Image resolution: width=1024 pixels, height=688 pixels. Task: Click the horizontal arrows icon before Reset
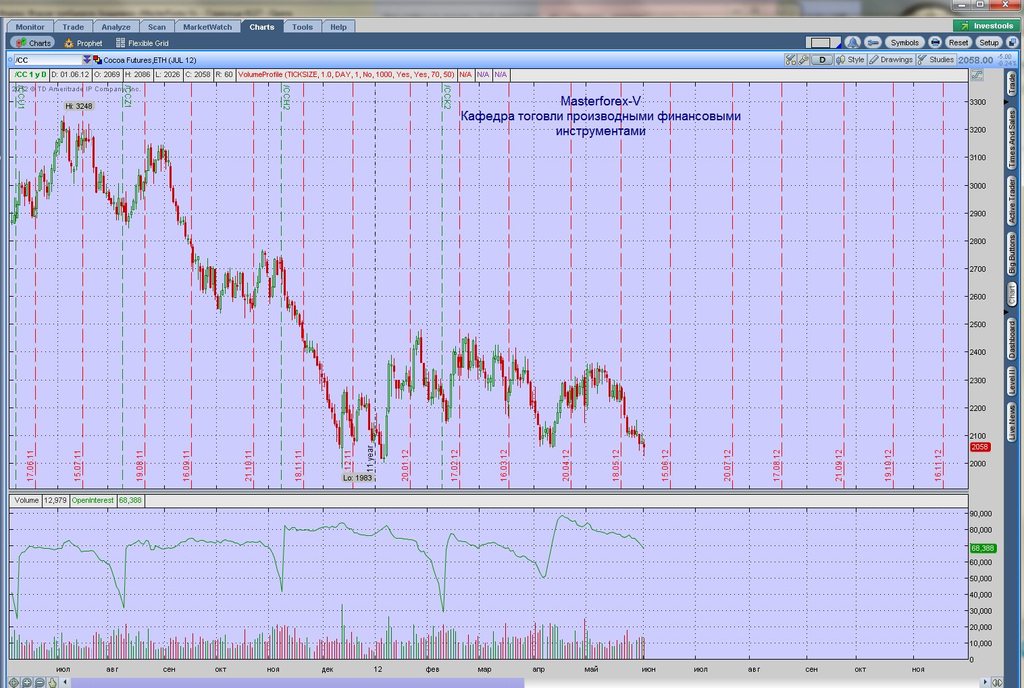coord(935,42)
